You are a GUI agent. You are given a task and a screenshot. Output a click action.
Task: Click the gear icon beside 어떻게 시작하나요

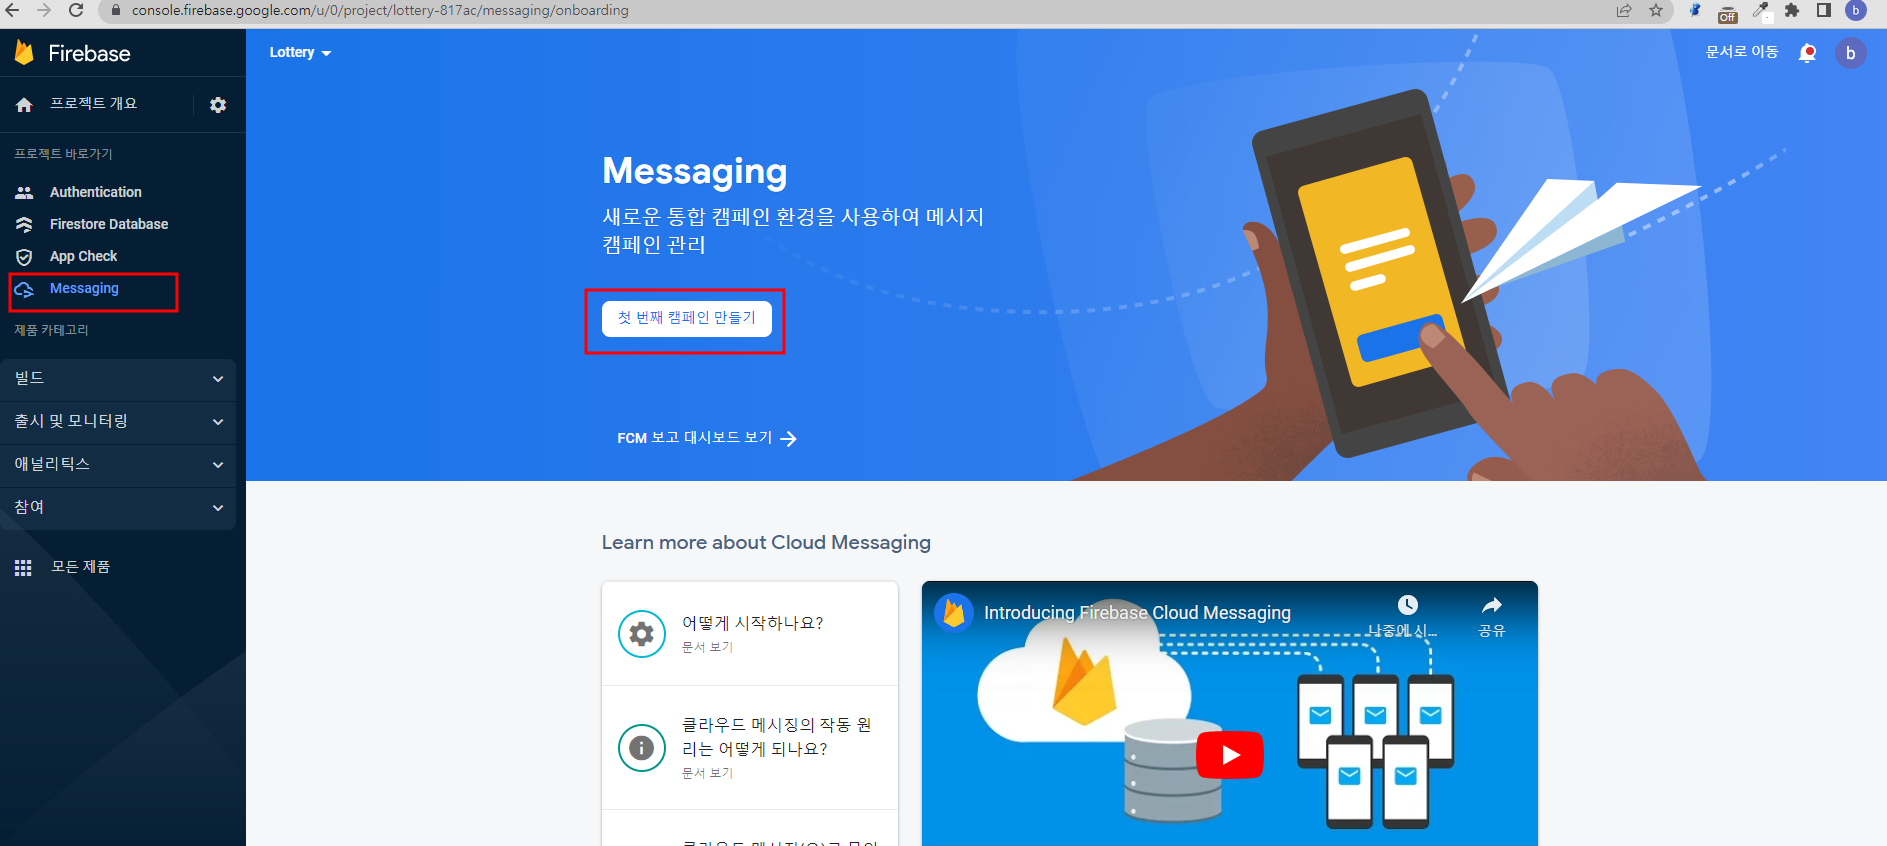tap(642, 634)
